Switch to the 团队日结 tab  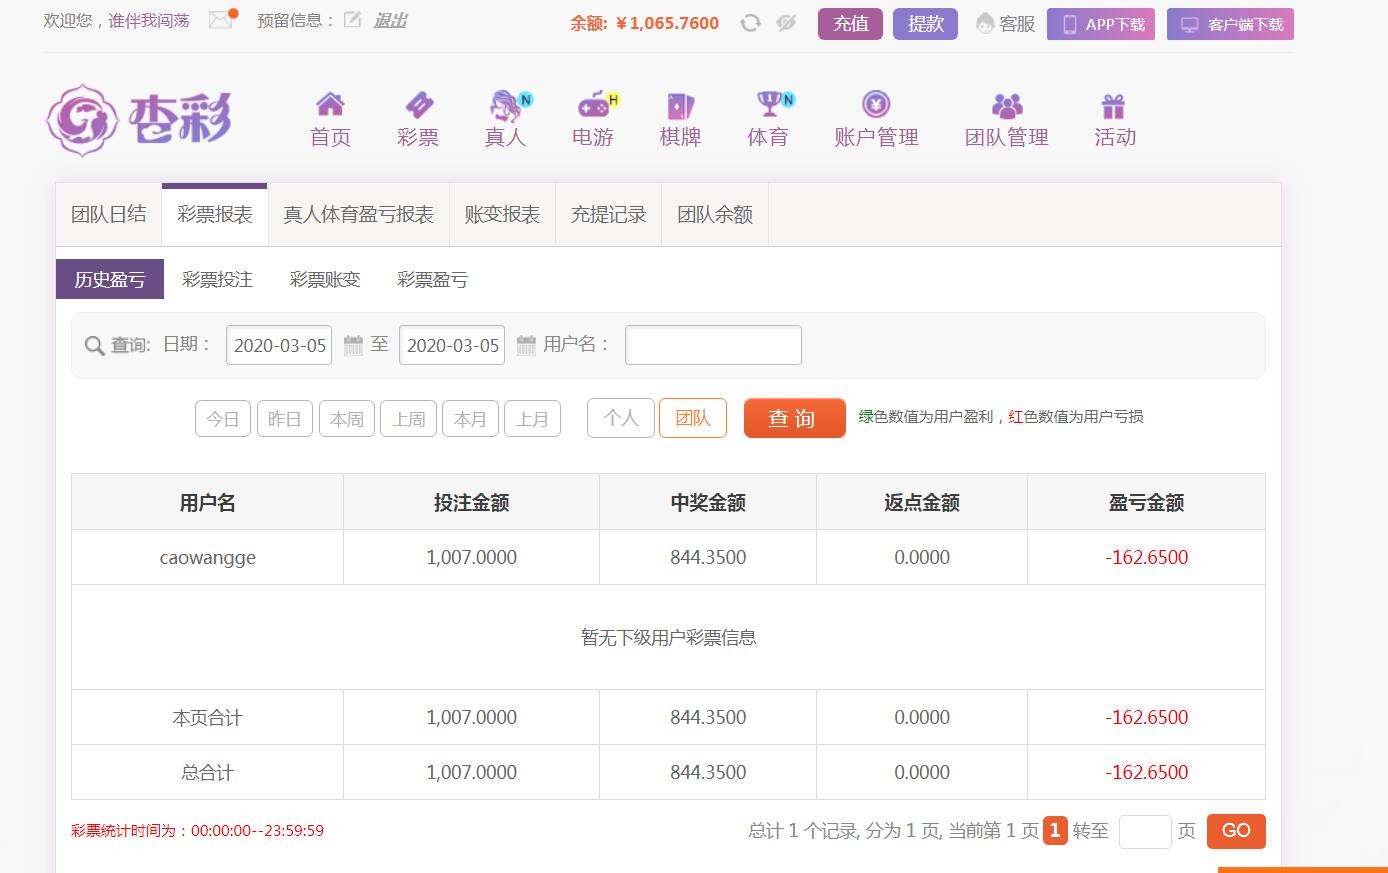pos(109,215)
